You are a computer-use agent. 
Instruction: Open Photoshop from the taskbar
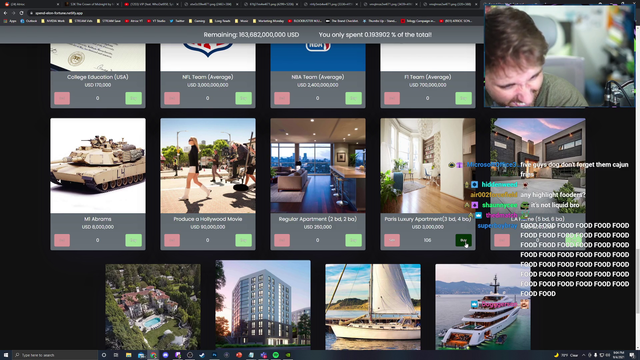tap(214, 355)
